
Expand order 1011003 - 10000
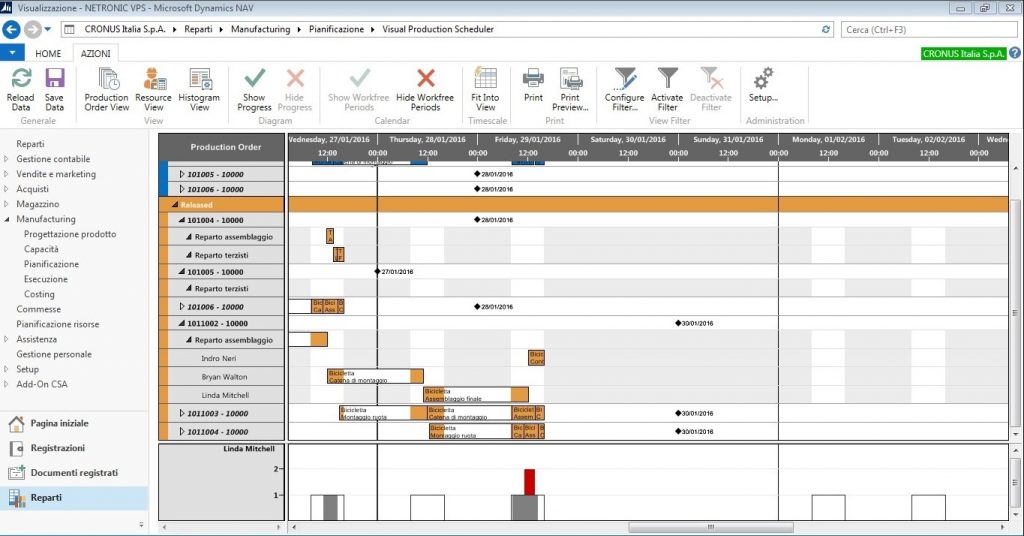tap(182, 413)
